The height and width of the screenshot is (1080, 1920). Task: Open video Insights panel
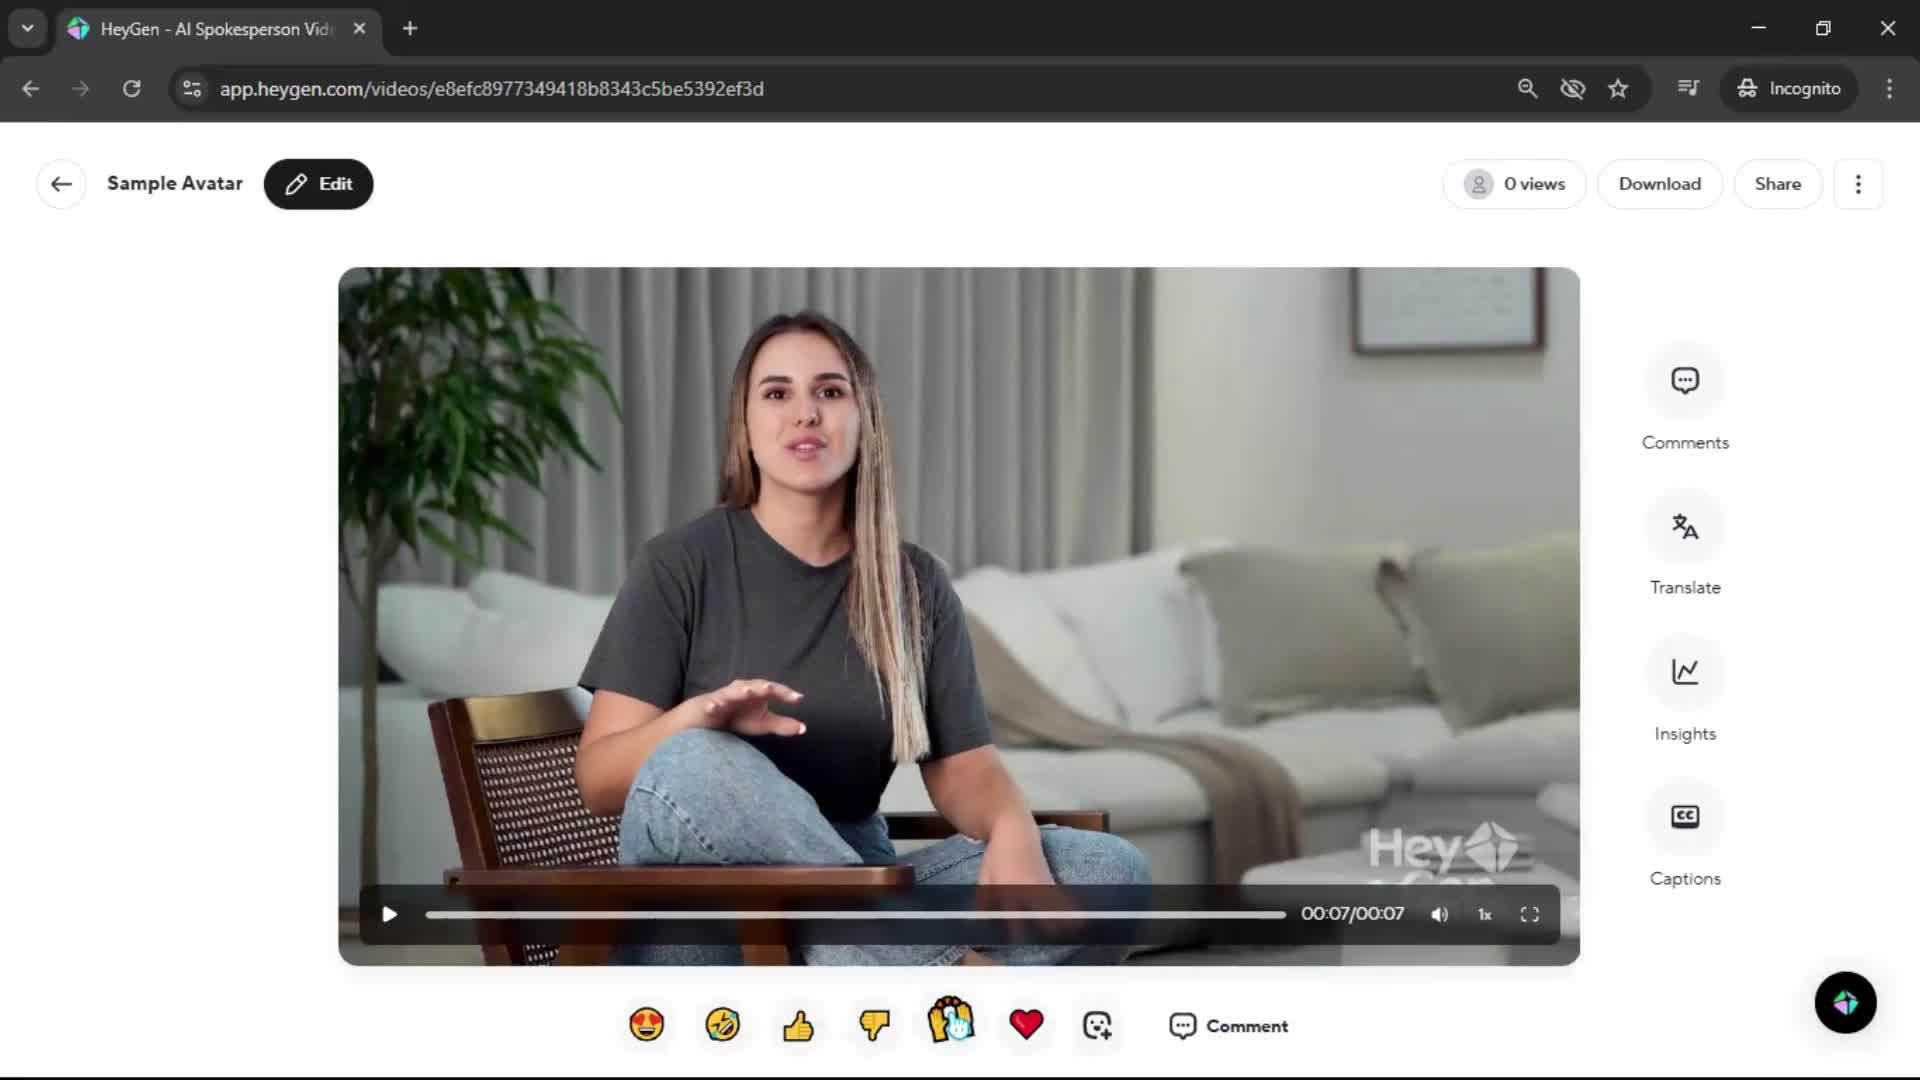coord(1685,672)
